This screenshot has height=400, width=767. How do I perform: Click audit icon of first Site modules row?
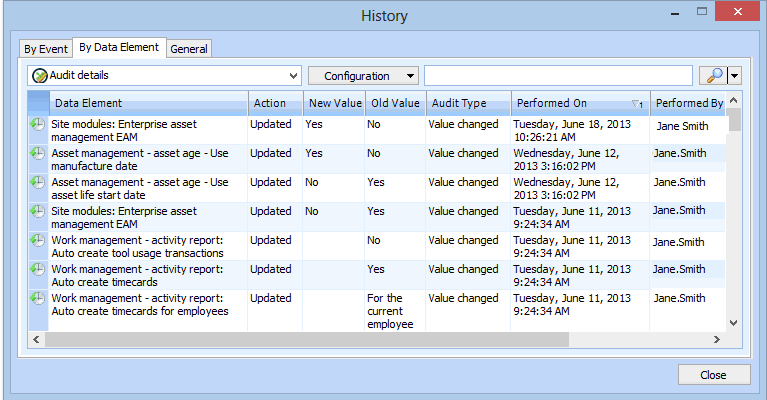(37, 125)
